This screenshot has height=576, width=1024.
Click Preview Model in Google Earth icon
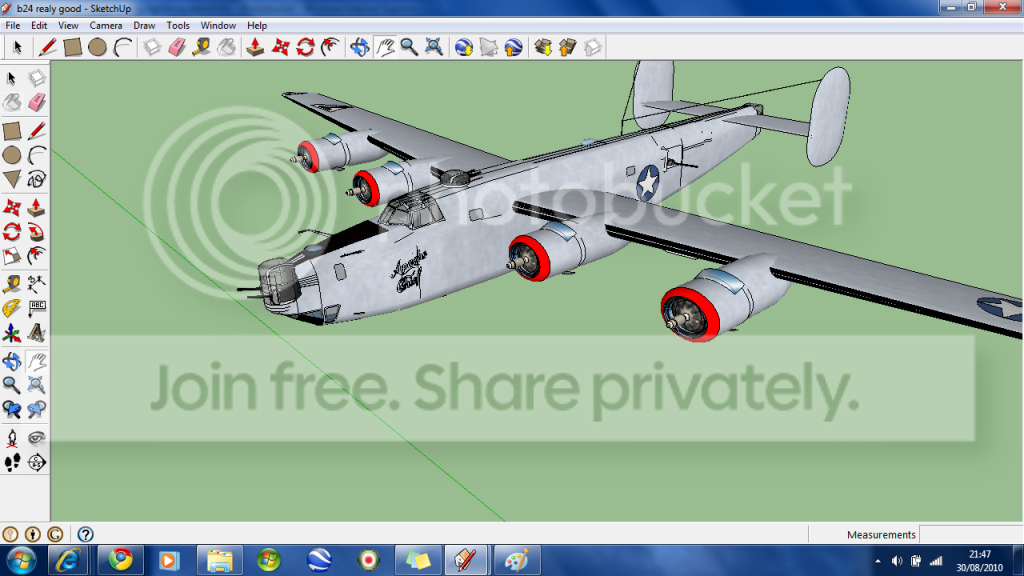tap(513, 47)
